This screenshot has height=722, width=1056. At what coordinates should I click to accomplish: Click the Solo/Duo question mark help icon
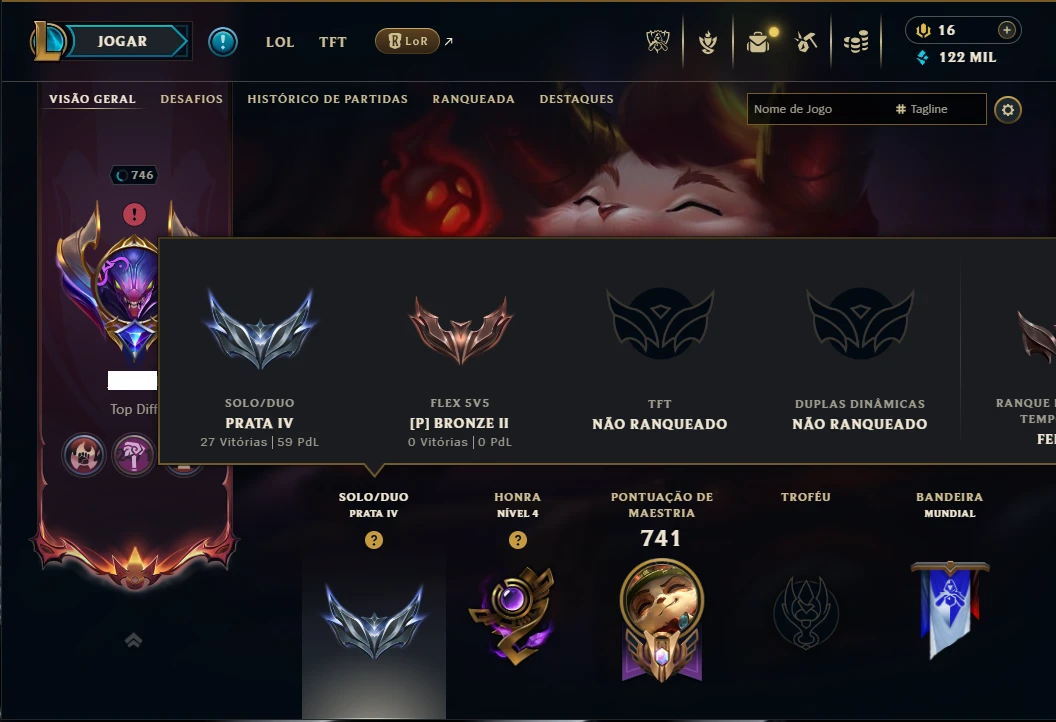click(374, 540)
